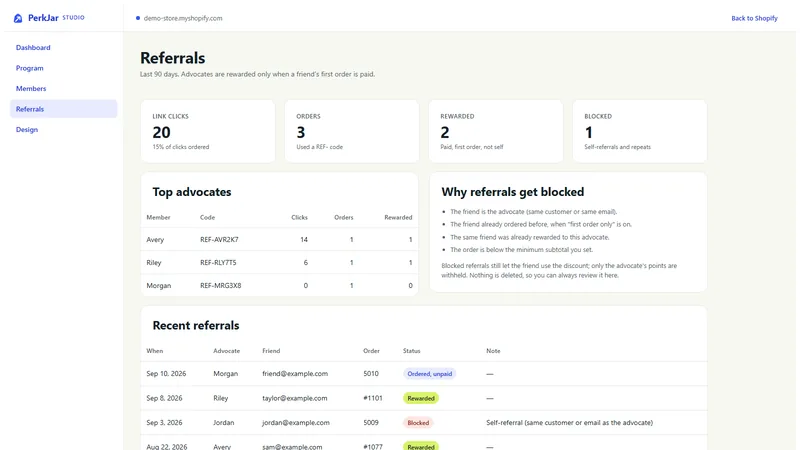800x450 pixels.
Task: Click the Orders column header in Top advocates
Action: [x=344, y=217]
